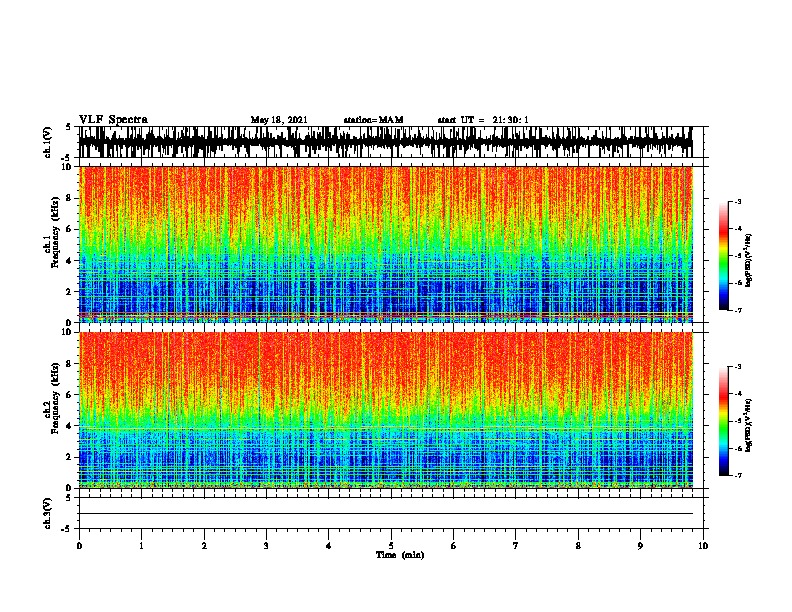Click time axis tick label "1"
This screenshot has width=792, height=612.
click(x=141, y=546)
